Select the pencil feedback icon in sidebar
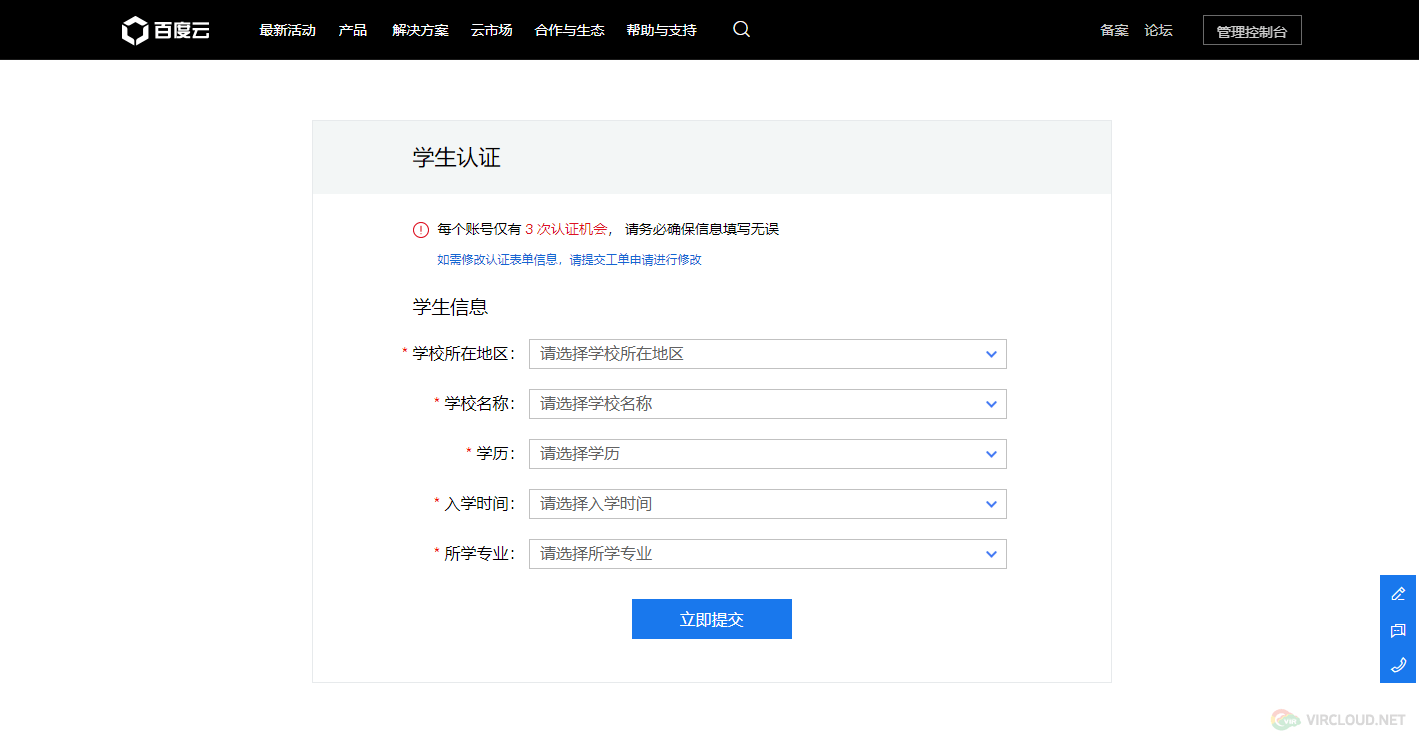The height and width of the screenshot is (743, 1419). [x=1398, y=594]
